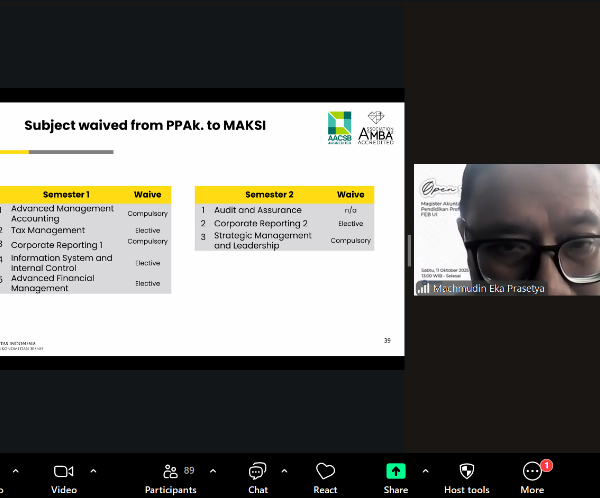Click the React heart icon

325,471
